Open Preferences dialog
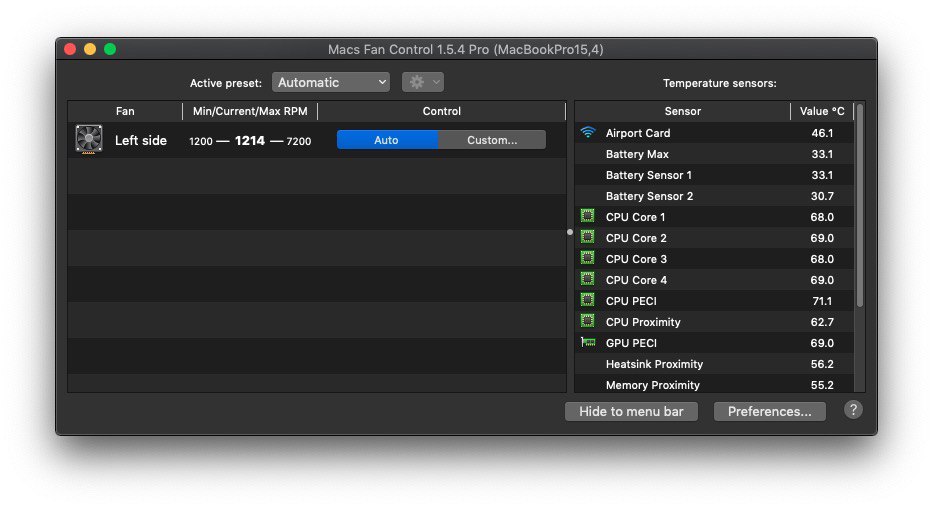The image size is (933, 509). pyautogui.click(x=769, y=411)
